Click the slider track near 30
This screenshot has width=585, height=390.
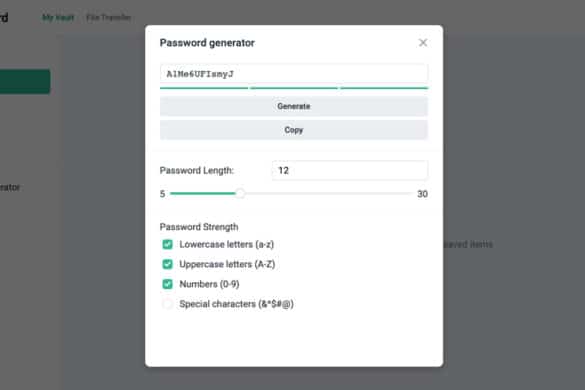(405, 193)
